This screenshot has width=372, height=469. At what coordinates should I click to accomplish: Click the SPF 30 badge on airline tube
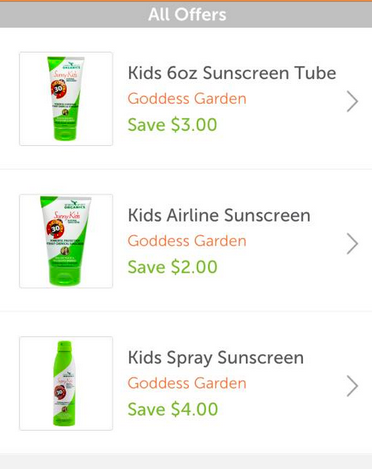(55, 229)
